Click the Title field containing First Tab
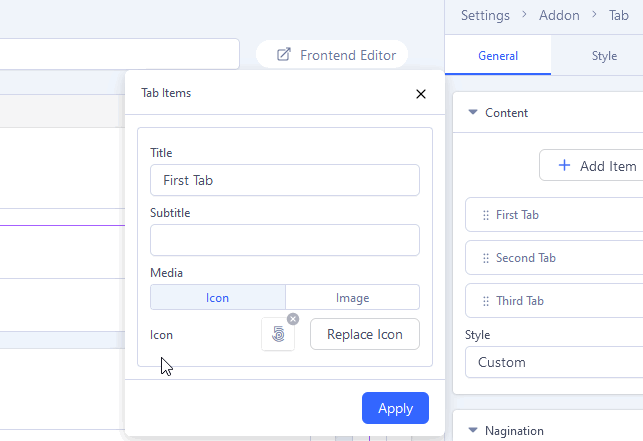The height and width of the screenshot is (441, 643). [x=285, y=180]
